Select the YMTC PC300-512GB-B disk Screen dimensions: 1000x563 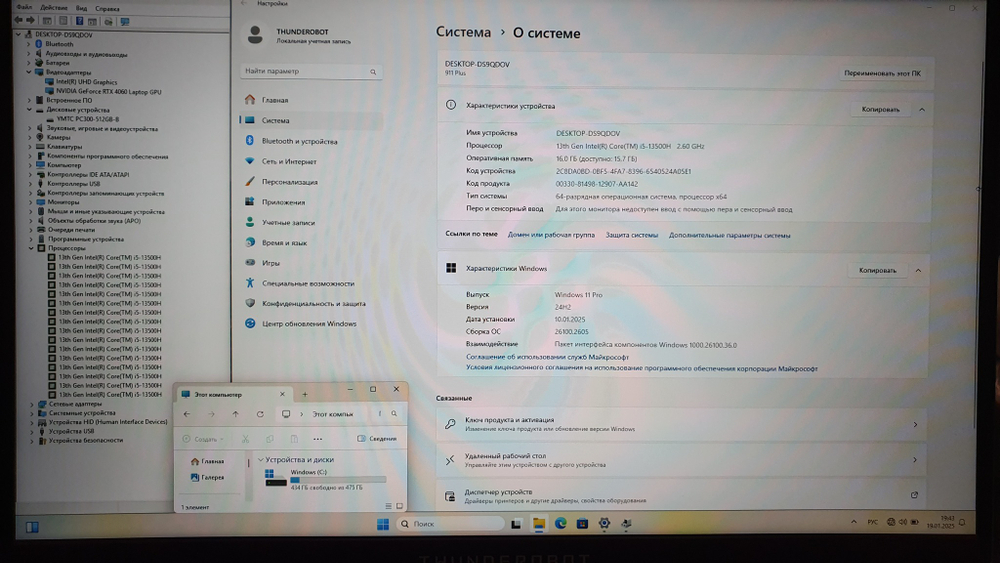(87, 119)
